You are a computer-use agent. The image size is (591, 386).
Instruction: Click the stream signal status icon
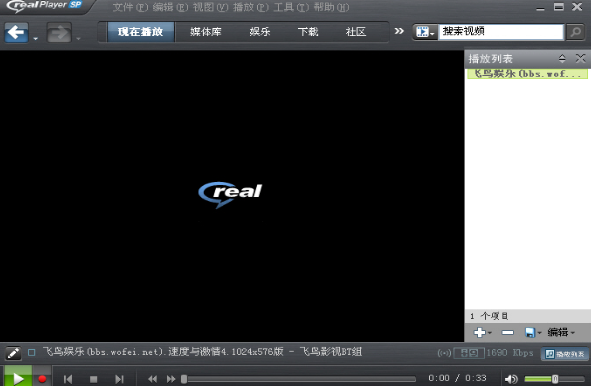point(444,353)
